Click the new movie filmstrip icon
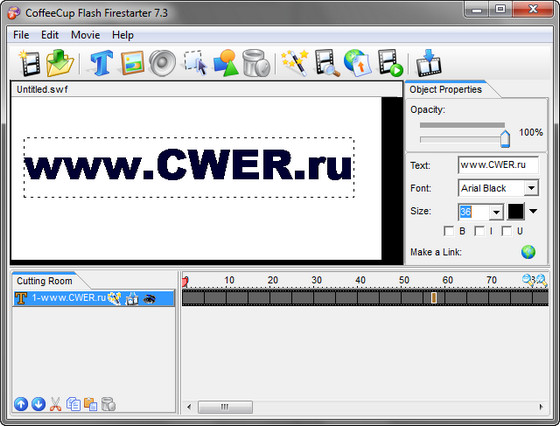 (30, 64)
